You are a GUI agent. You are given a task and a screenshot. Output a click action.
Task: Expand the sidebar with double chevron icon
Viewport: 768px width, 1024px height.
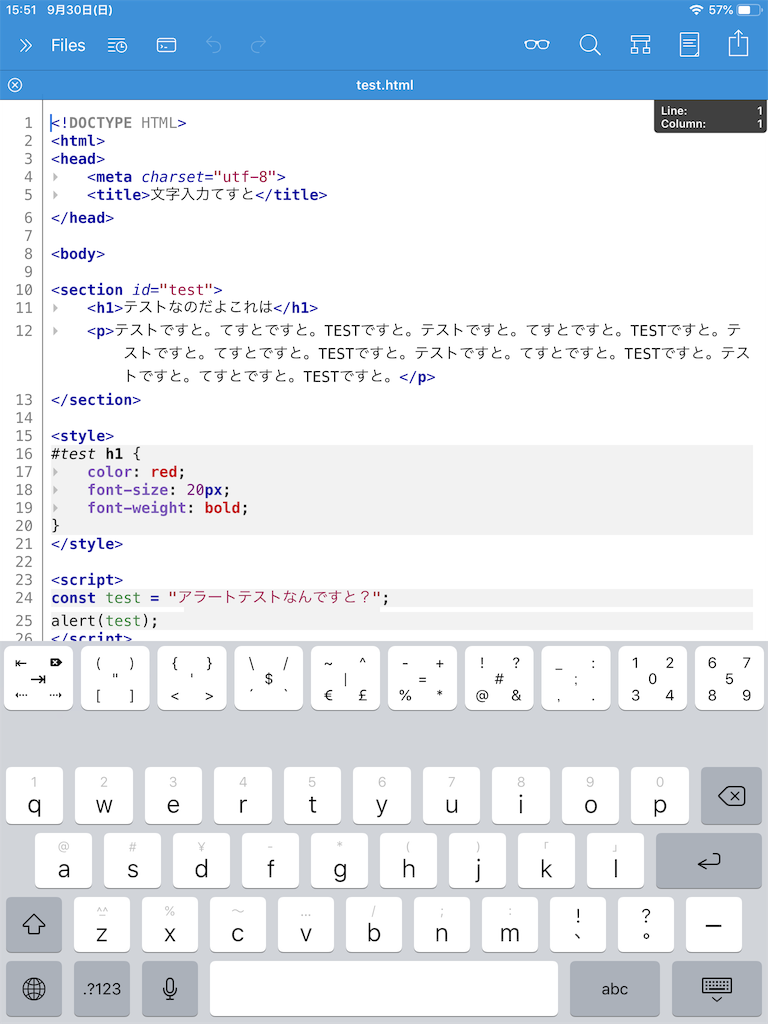(25, 45)
